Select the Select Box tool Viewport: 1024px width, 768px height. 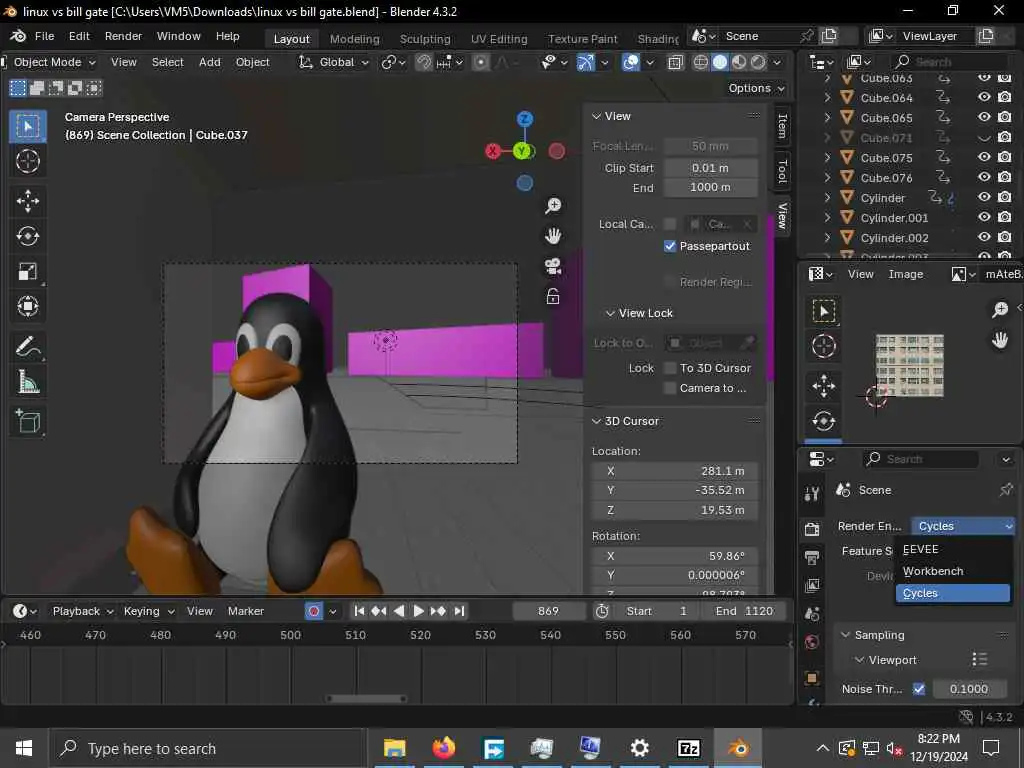pyautogui.click(x=27, y=126)
